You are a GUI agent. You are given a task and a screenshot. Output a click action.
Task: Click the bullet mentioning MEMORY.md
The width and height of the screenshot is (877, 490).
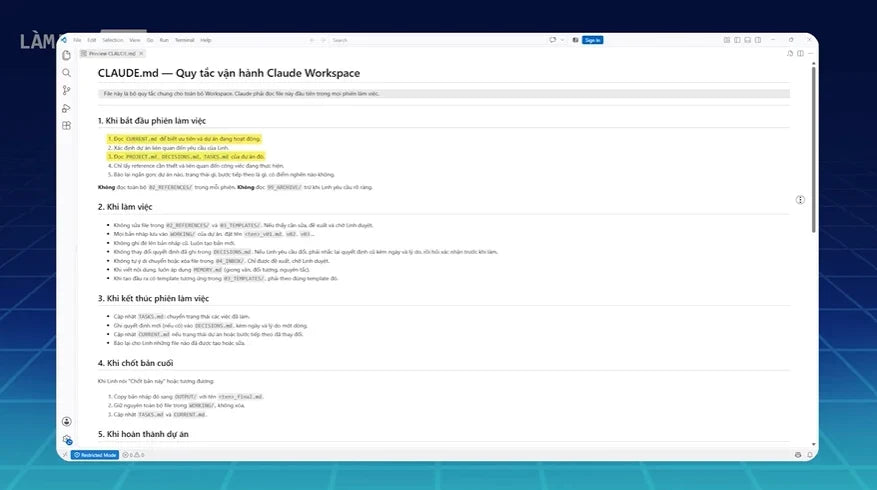coord(211,270)
